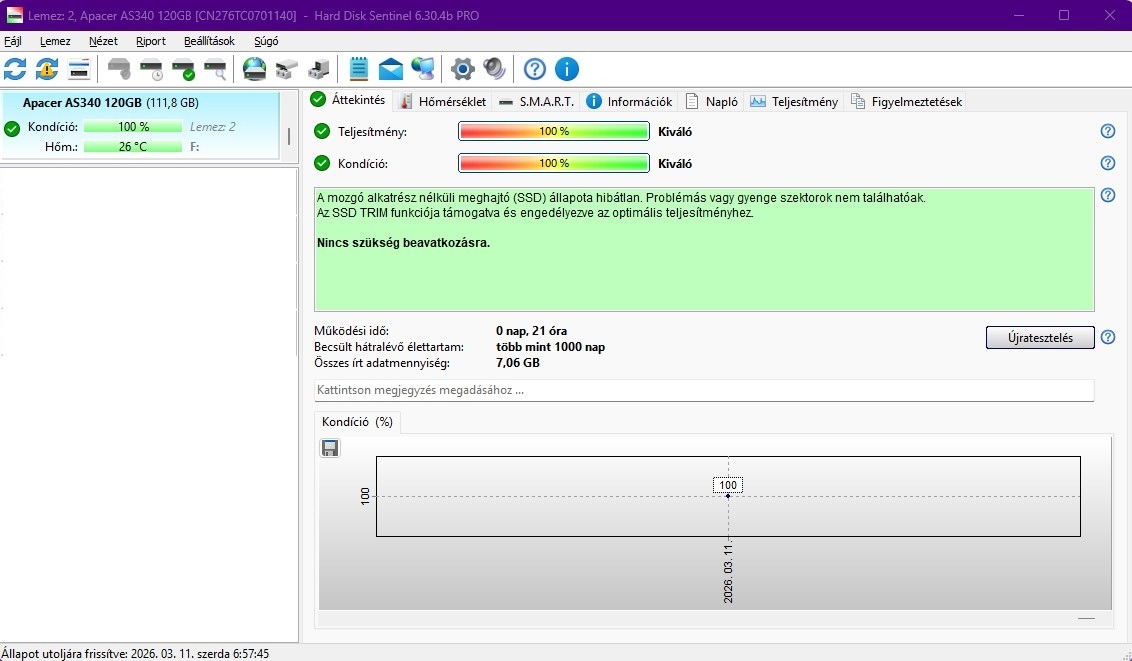
Task: Click the blue info circle toolbar icon
Action: [x=567, y=69]
